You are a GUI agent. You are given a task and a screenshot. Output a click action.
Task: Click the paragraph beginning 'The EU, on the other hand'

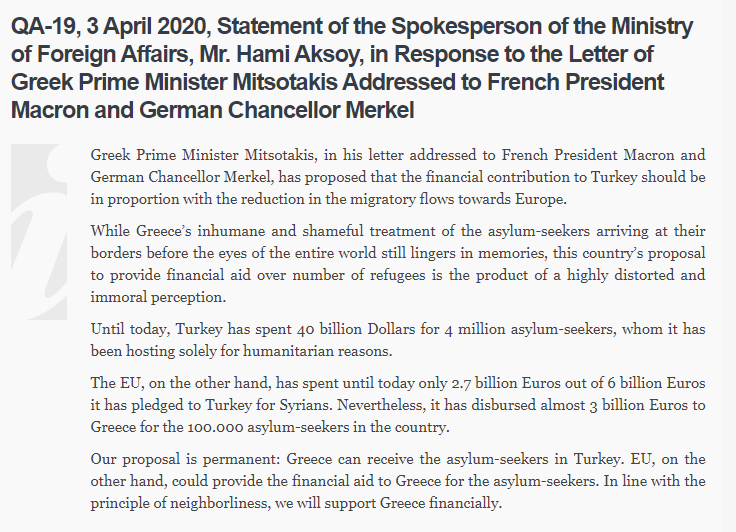point(398,405)
